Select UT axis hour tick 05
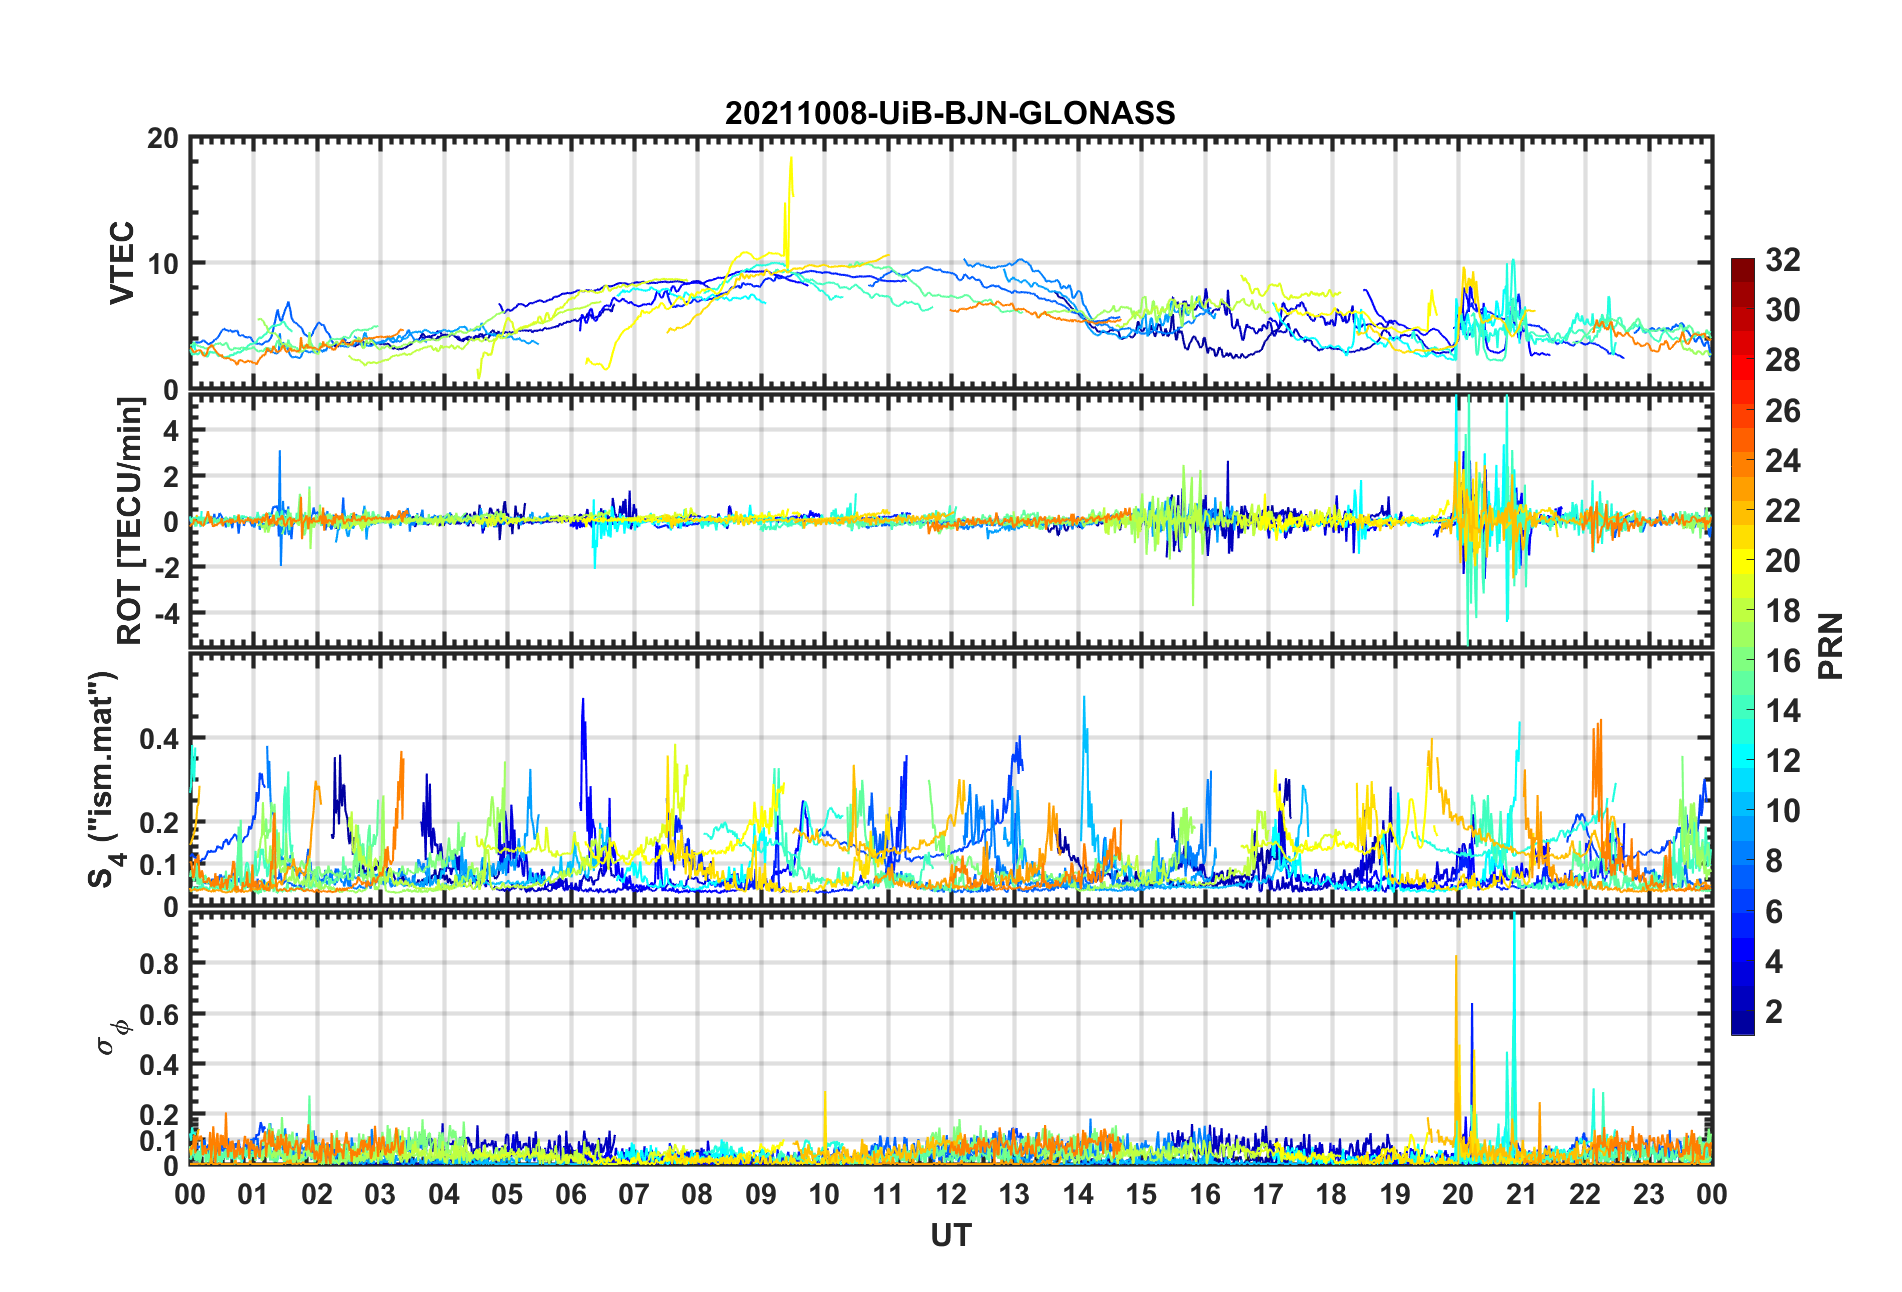 coord(507,1194)
